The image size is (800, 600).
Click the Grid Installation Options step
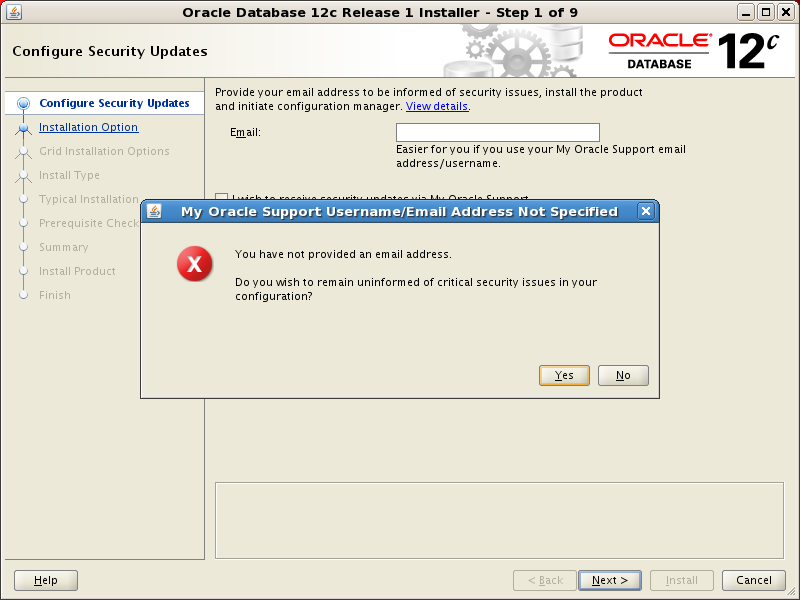104,151
